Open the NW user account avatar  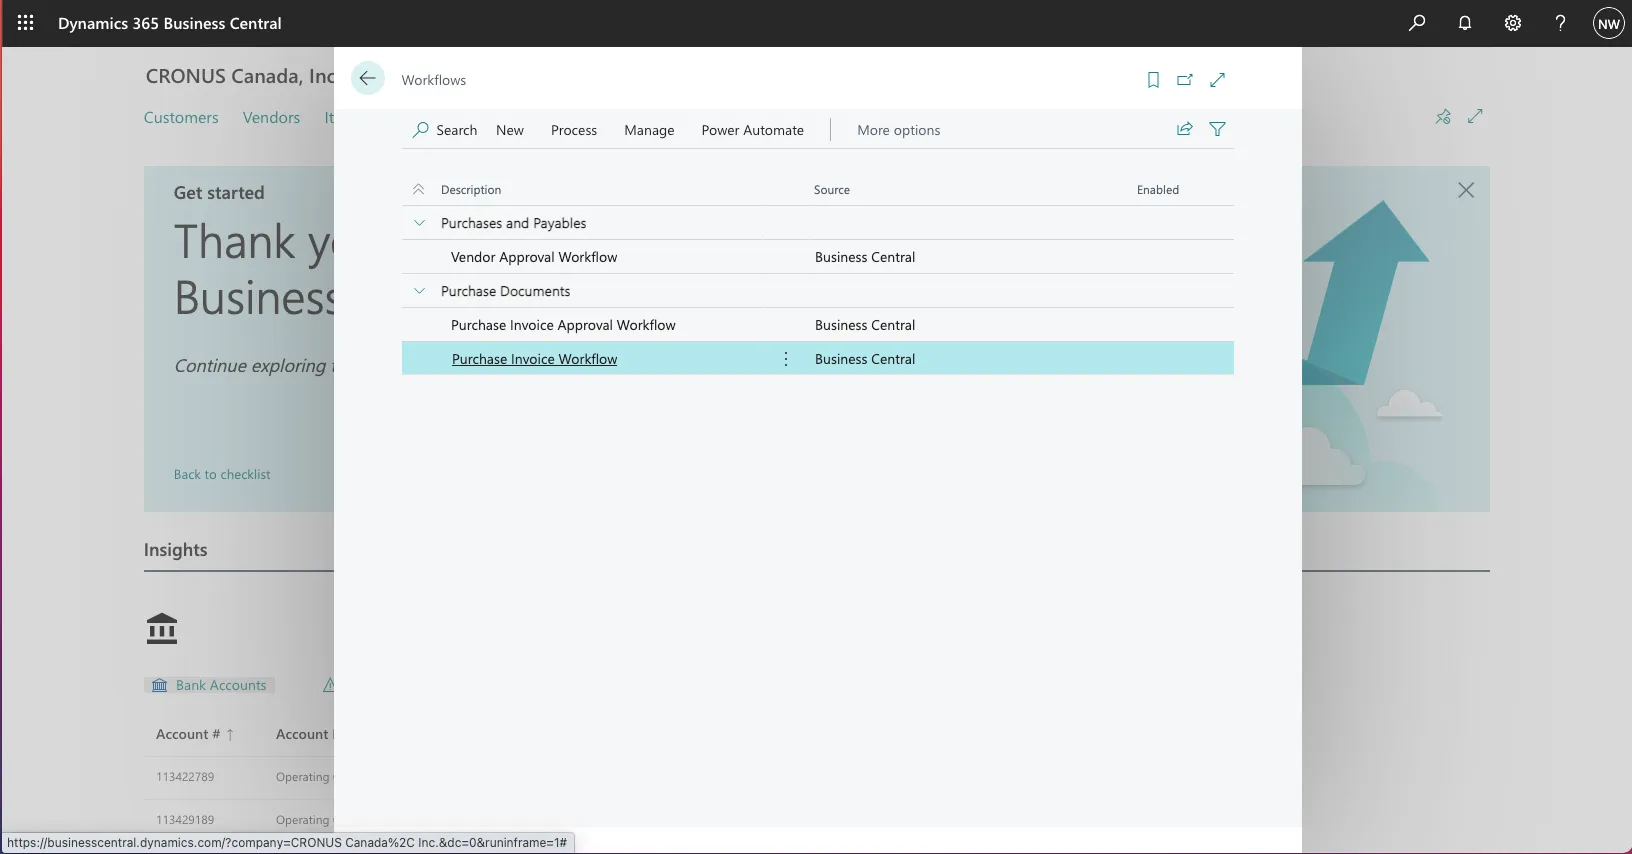pyautogui.click(x=1608, y=24)
